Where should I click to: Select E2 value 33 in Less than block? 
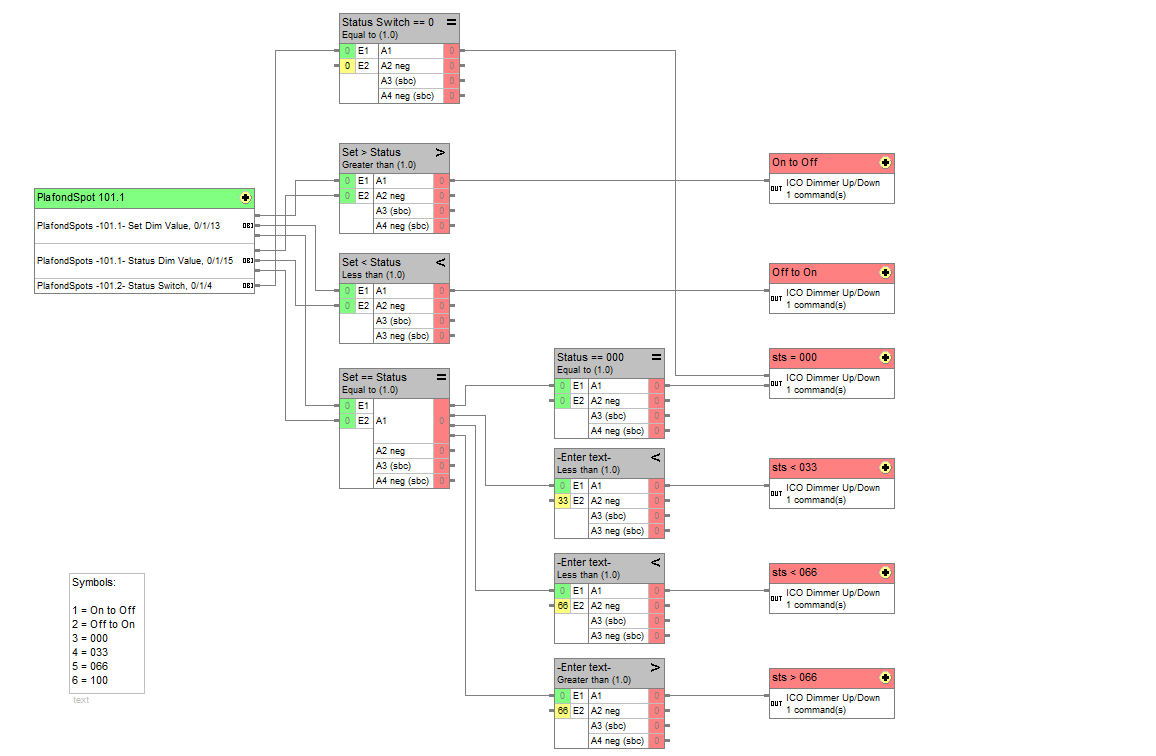tap(562, 501)
